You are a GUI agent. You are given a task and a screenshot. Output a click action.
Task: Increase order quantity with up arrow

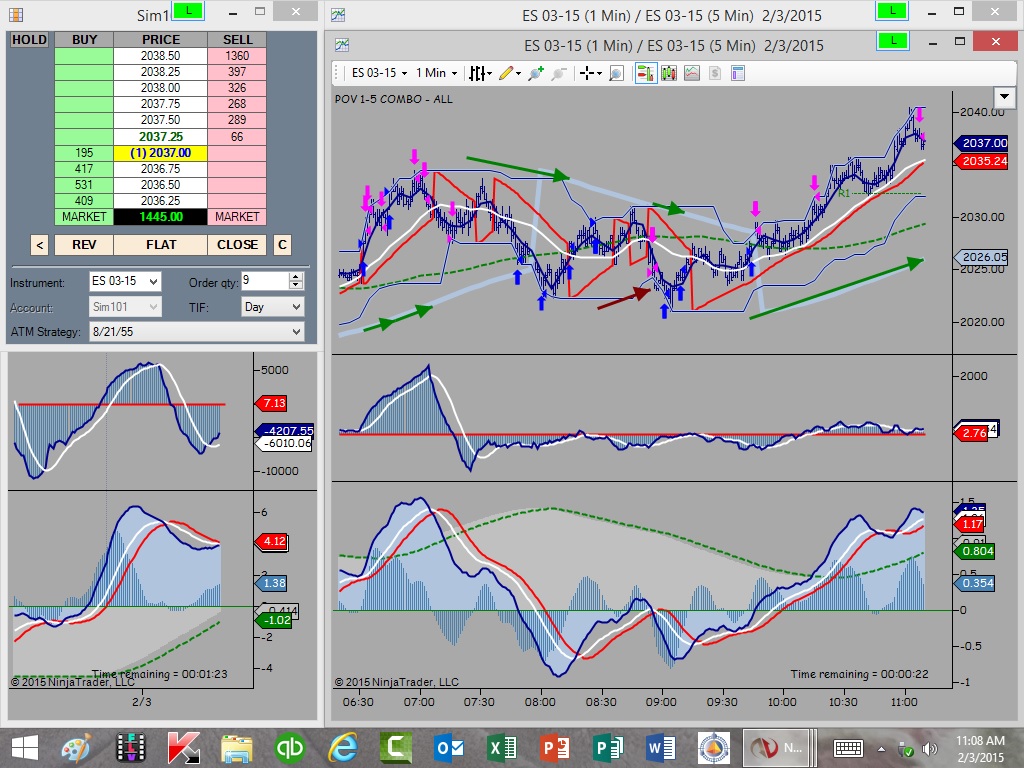(x=296, y=277)
